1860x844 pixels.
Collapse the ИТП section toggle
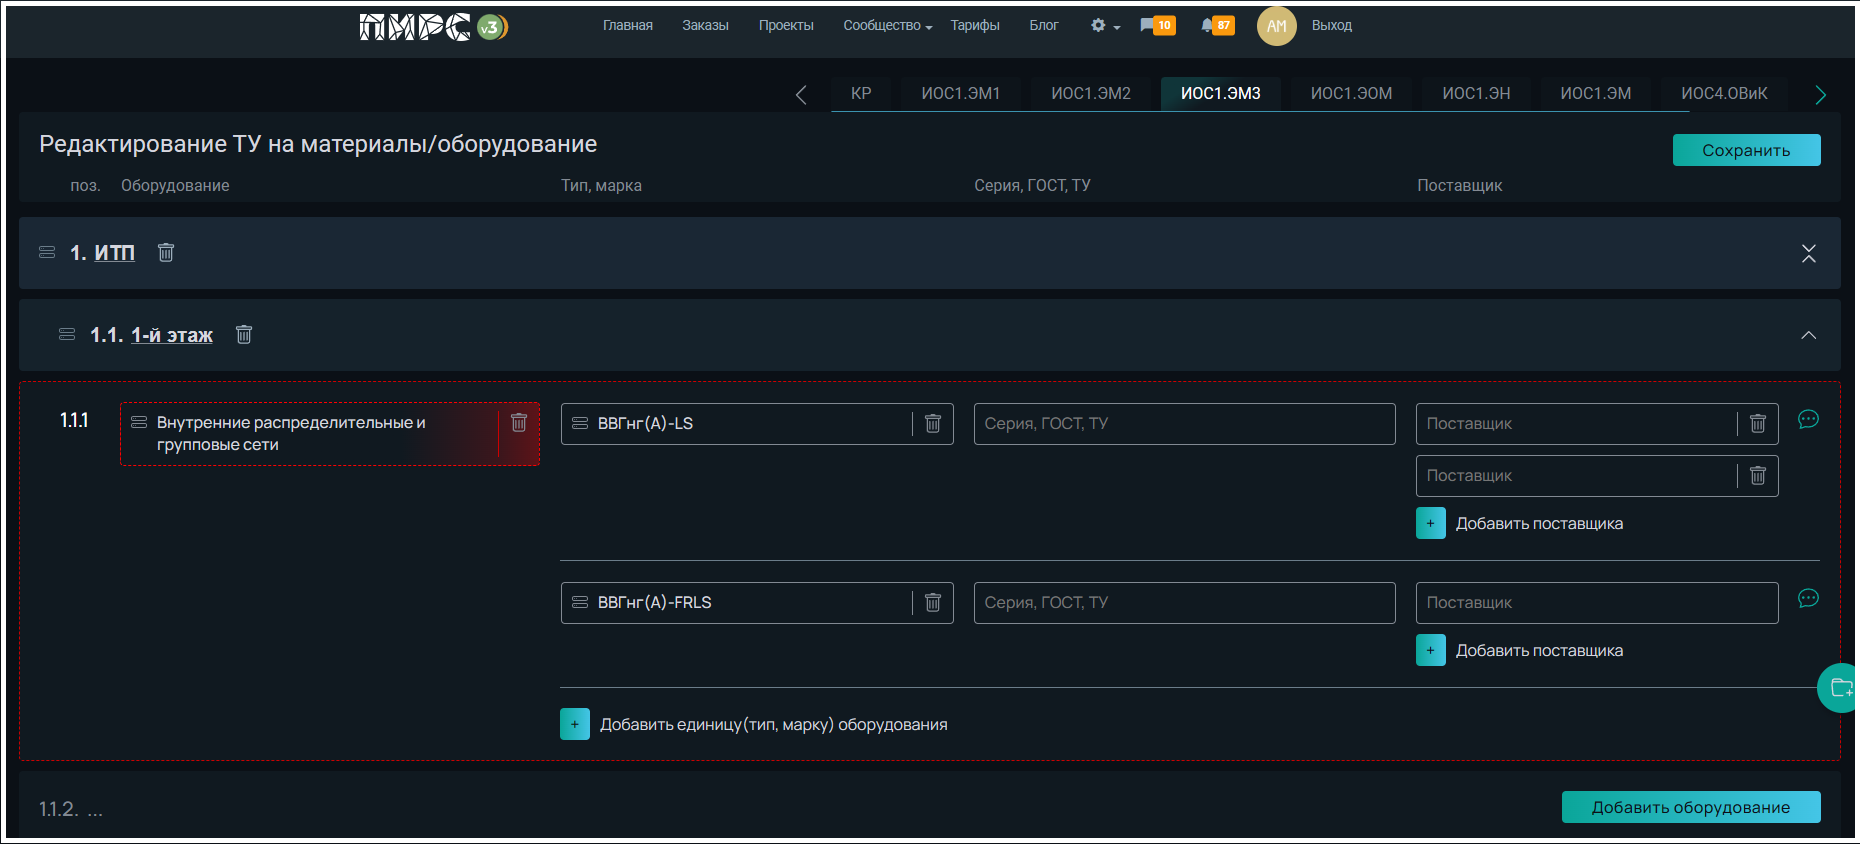pyautogui.click(x=1808, y=254)
